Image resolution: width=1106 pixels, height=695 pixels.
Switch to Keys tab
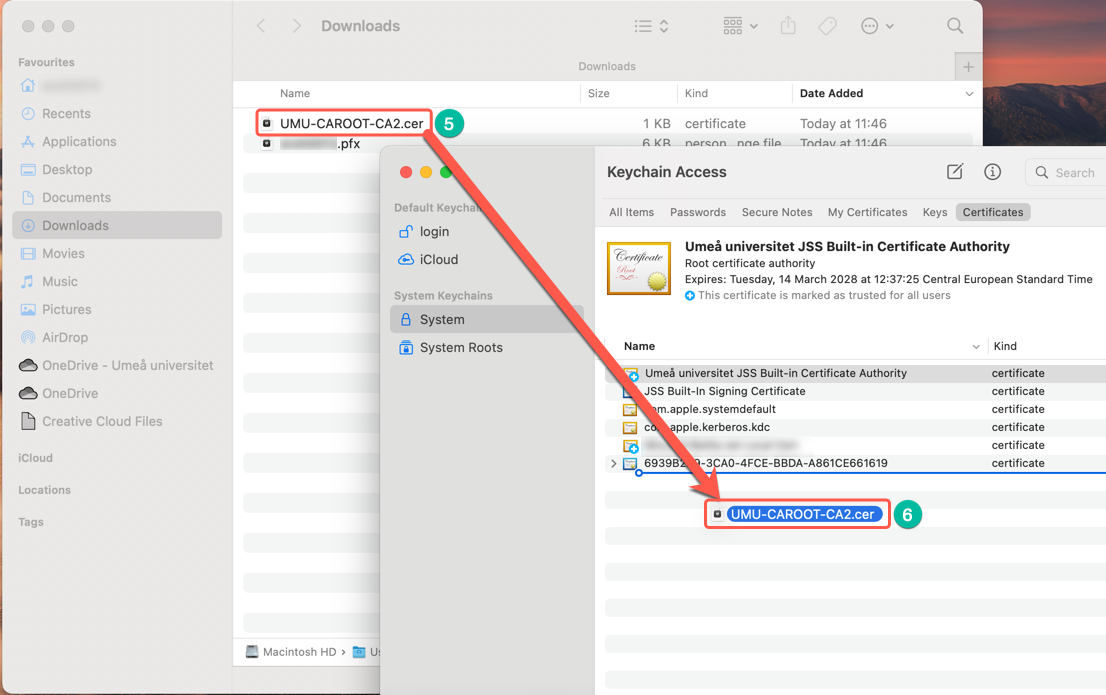[x=935, y=212]
